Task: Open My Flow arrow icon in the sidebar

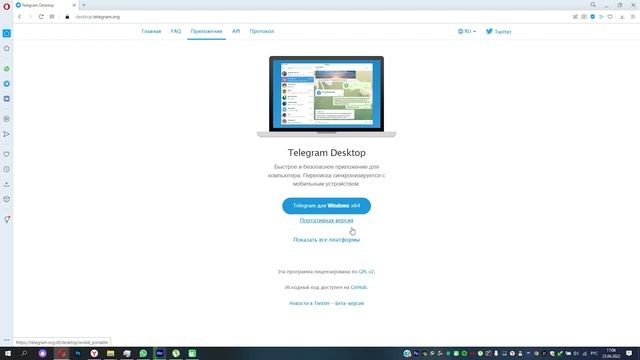Action: [x=7, y=134]
